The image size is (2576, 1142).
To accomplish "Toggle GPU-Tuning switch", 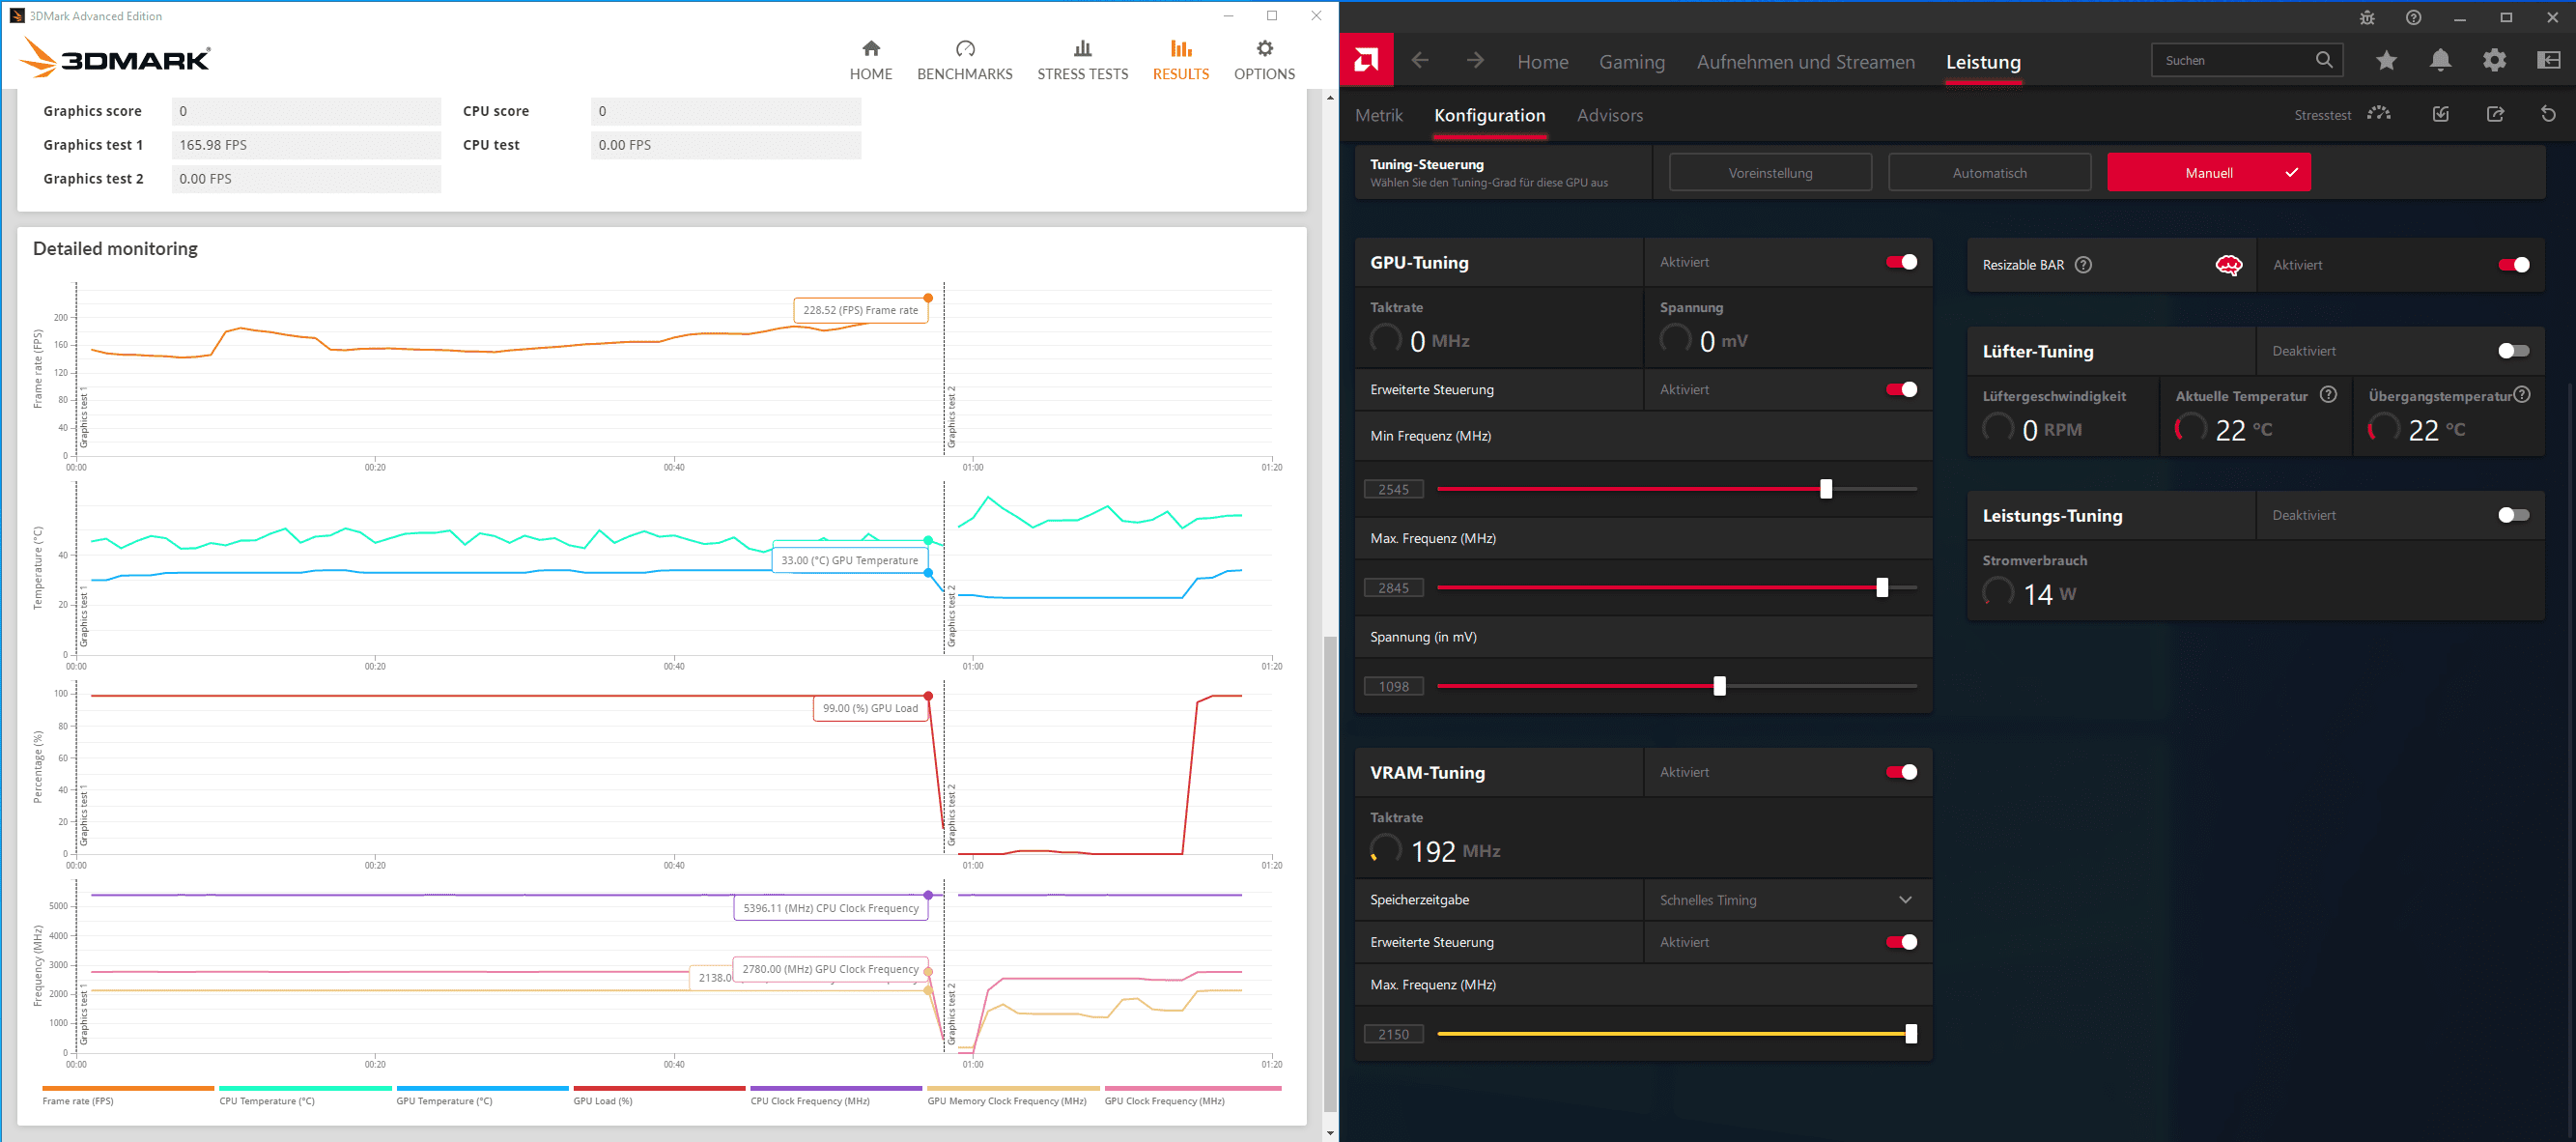I will [x=1901, y=262].
